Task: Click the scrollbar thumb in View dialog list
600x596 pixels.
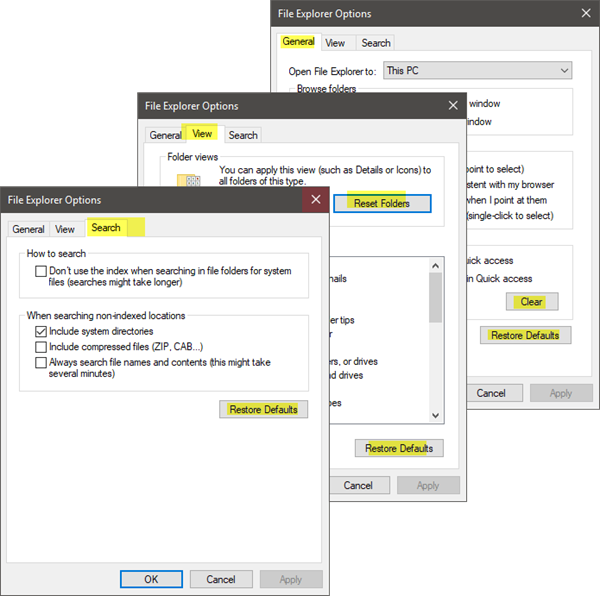Action: 435,298
